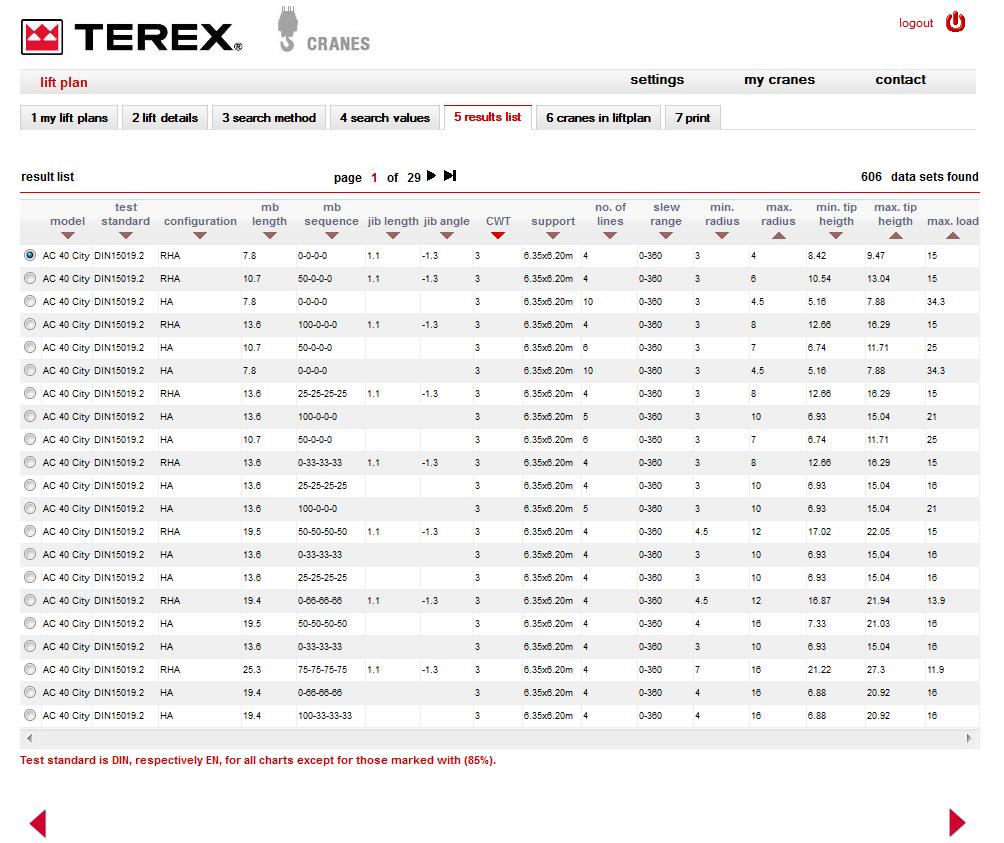Sort by test standard using its arrow
Image resolution: width=1004 pixels, height=843 pixels.
pos(126,236)
